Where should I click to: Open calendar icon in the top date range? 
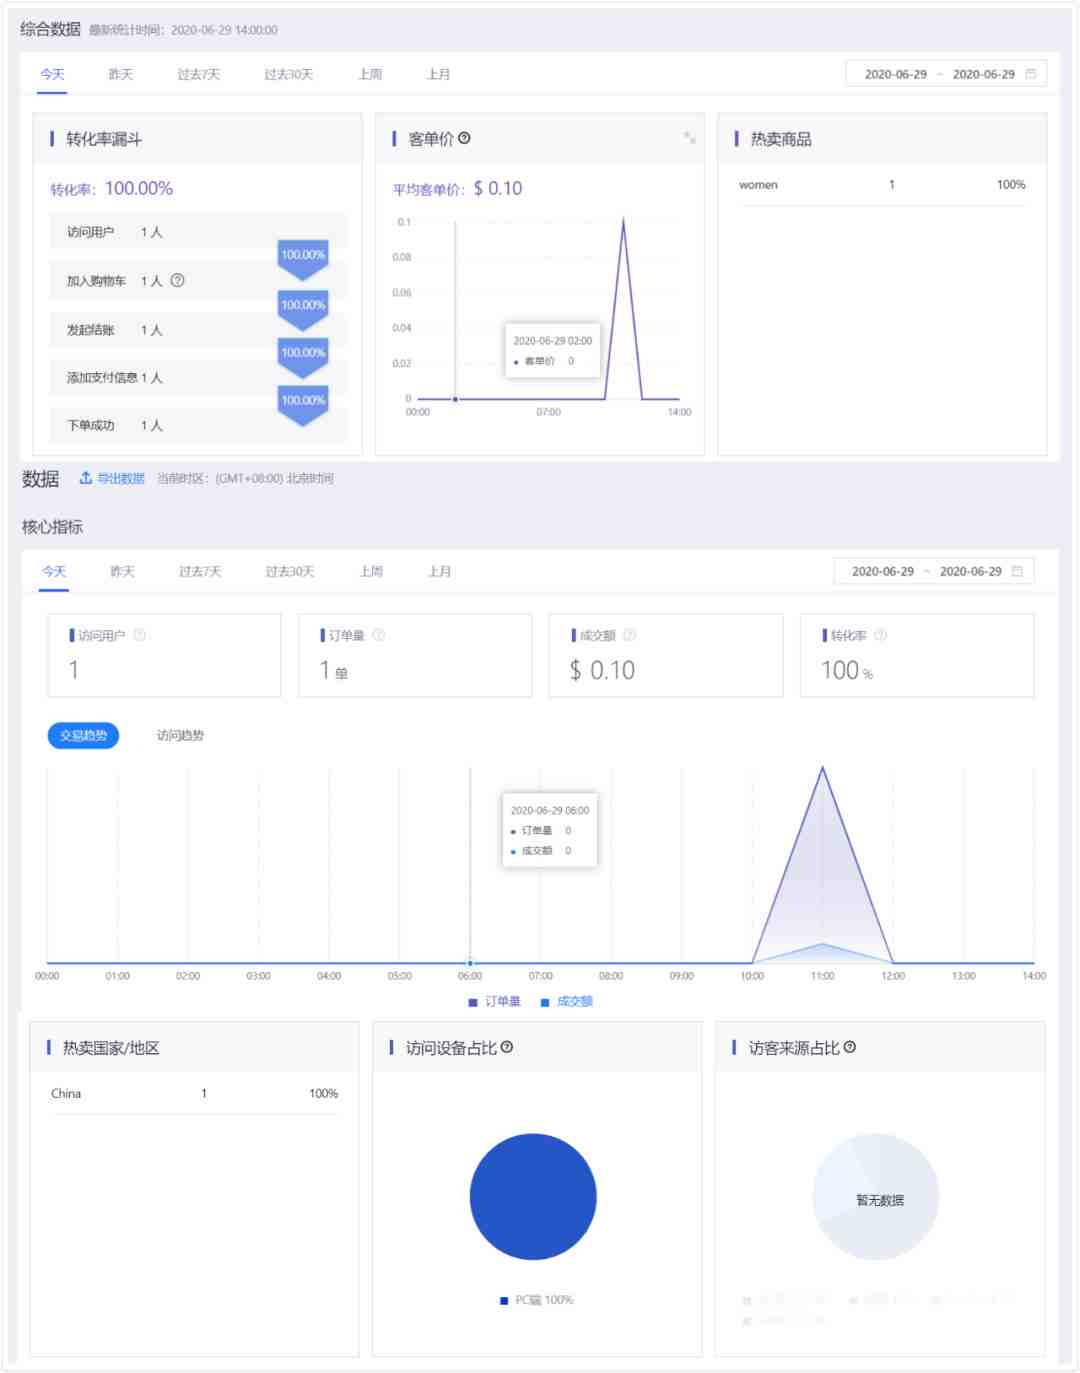[x=1031, y=74]
